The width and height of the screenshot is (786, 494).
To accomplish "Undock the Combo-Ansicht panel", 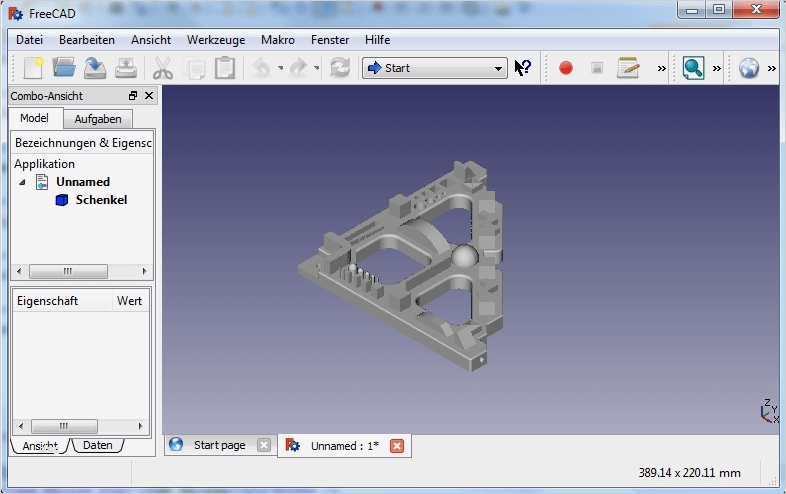I will point(133,96).
